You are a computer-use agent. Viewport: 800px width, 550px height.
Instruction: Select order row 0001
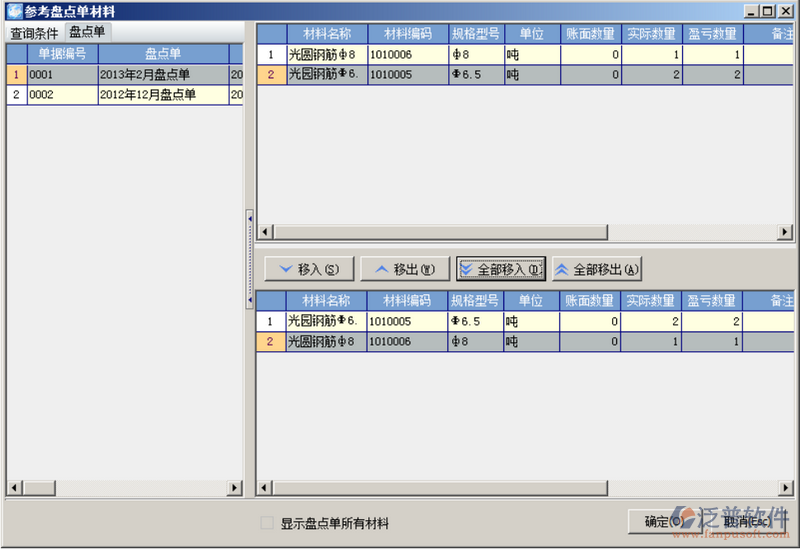(x=124, y=74)
